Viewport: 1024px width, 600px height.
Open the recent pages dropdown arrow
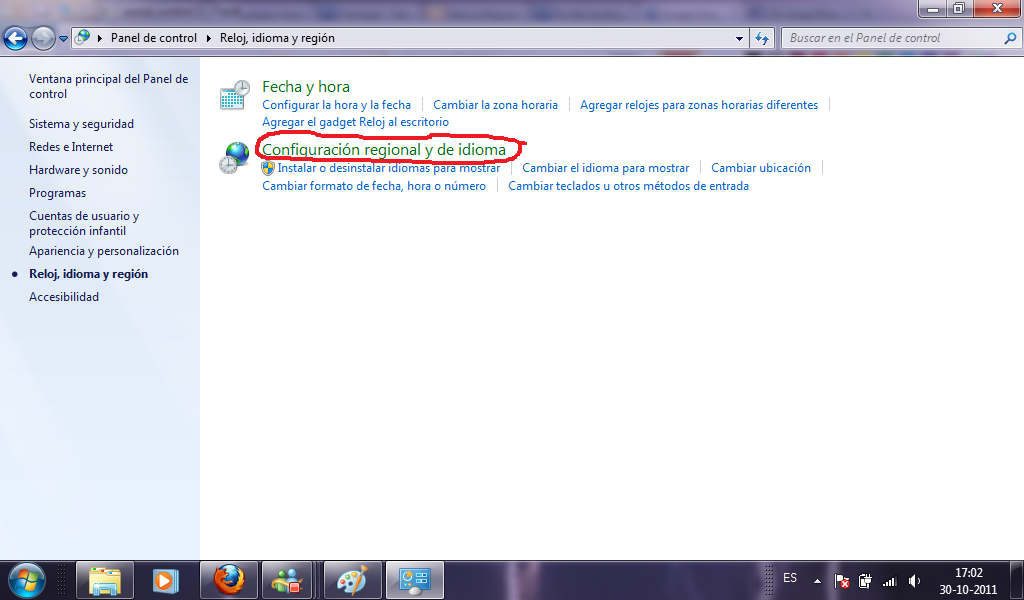point(64,39)
